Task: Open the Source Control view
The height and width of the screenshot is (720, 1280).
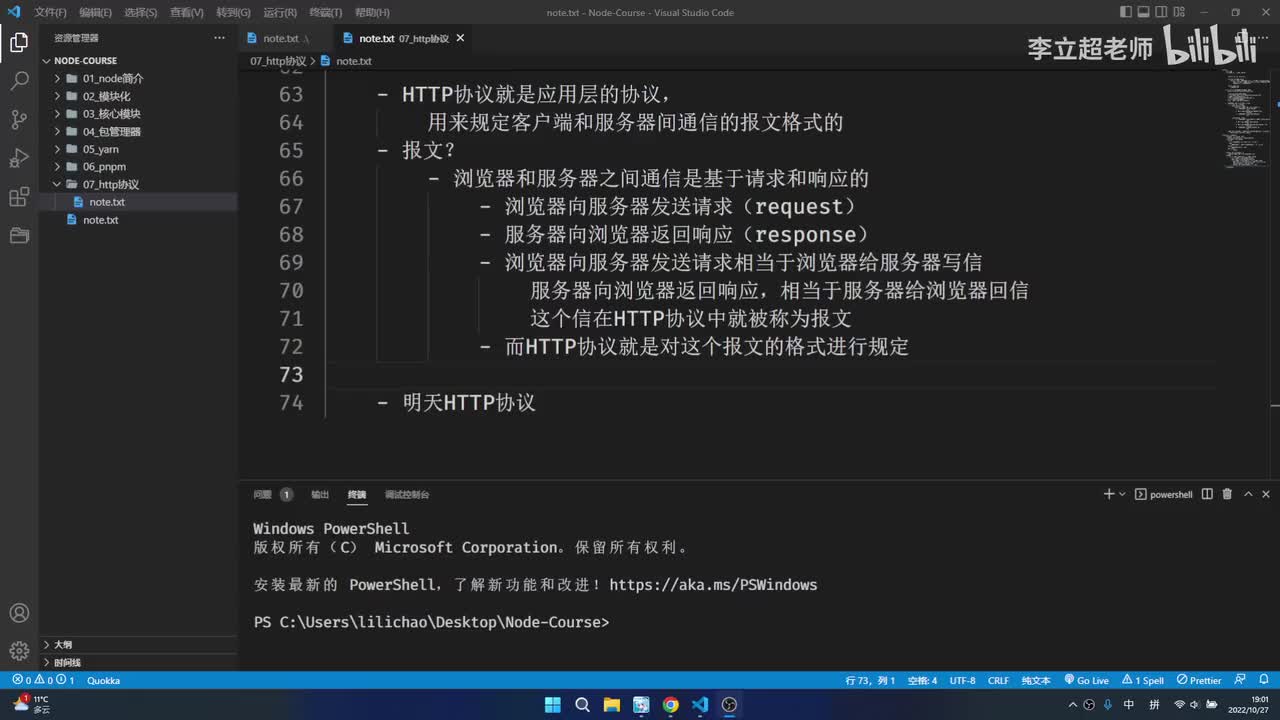Action: 19,120
